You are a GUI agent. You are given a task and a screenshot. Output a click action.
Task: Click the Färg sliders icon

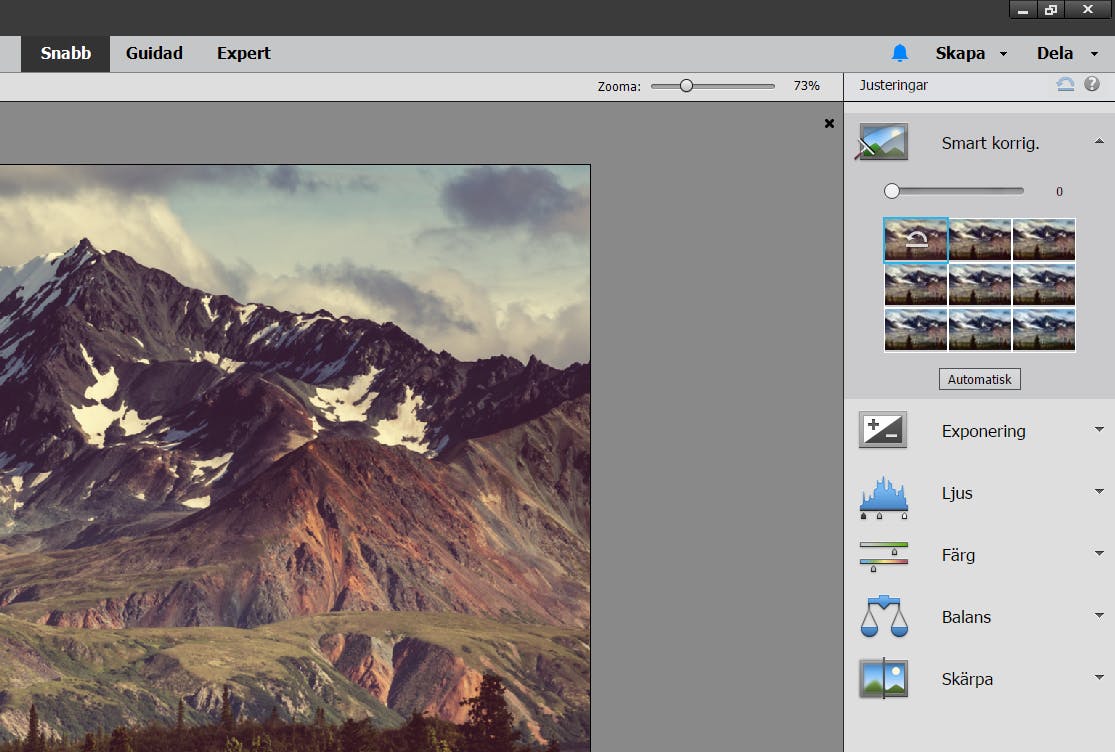click(884, 557)
